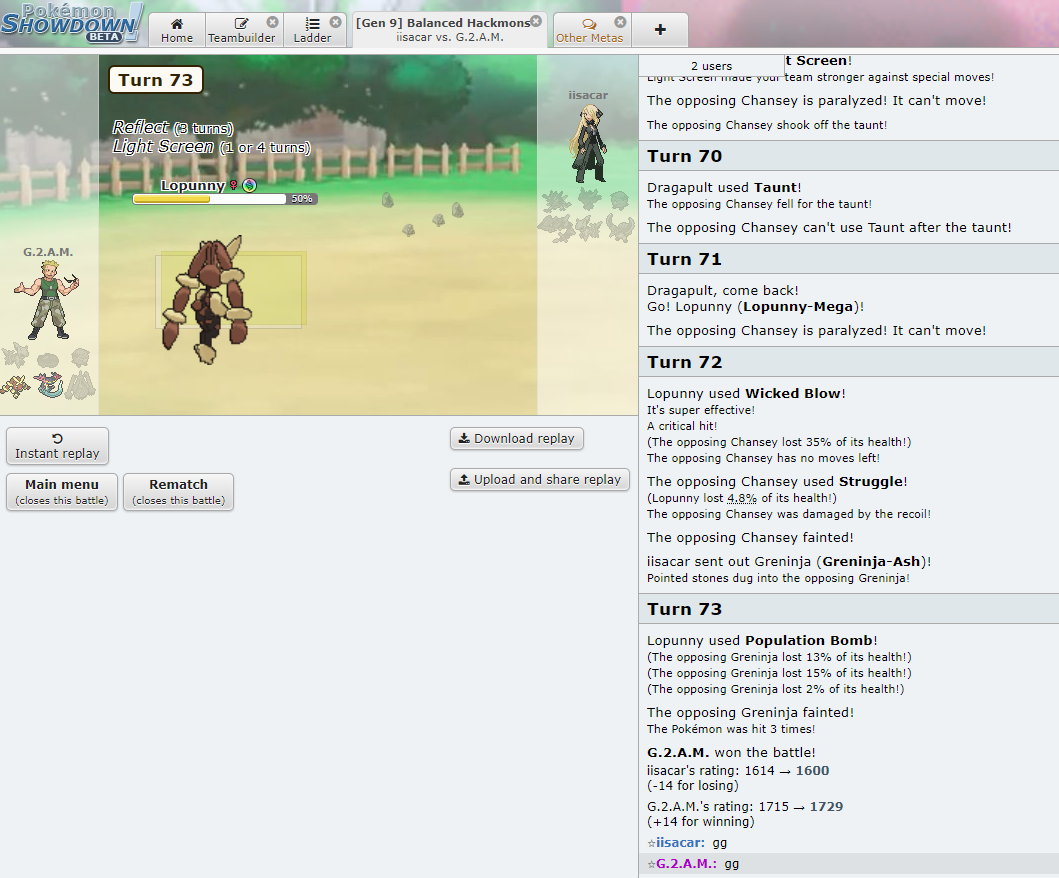
Task: Click the iisacar username in chat
Action: pyautogui.click(x=680, y=842)
